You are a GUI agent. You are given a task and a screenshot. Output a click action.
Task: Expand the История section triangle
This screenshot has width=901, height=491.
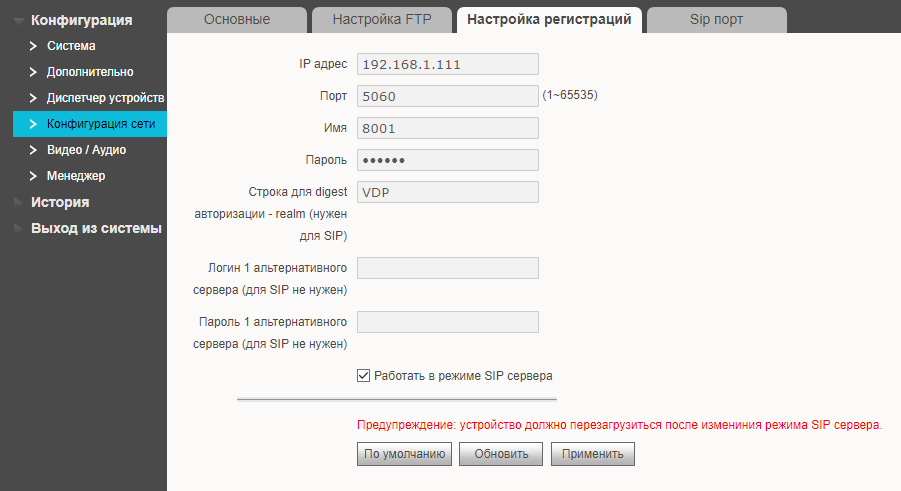(18, 202)
